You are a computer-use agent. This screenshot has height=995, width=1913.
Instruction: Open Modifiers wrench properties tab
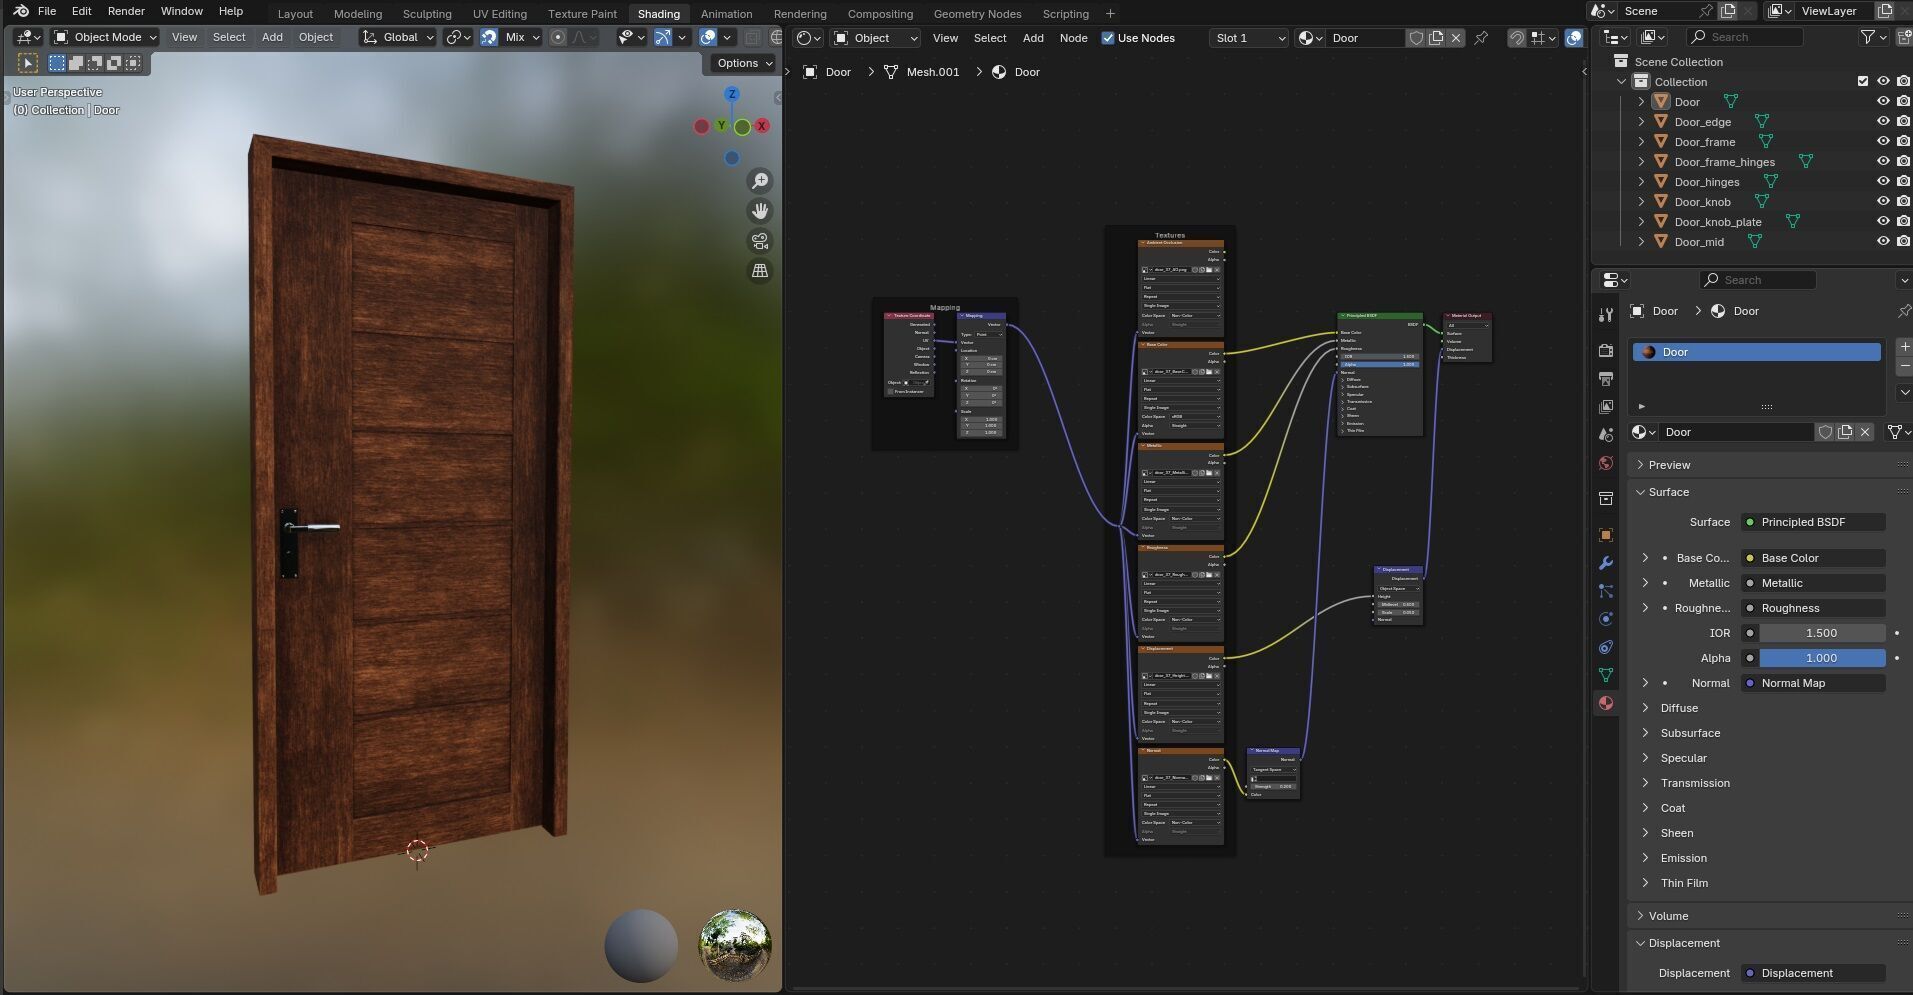click(x=1606, y=563)
